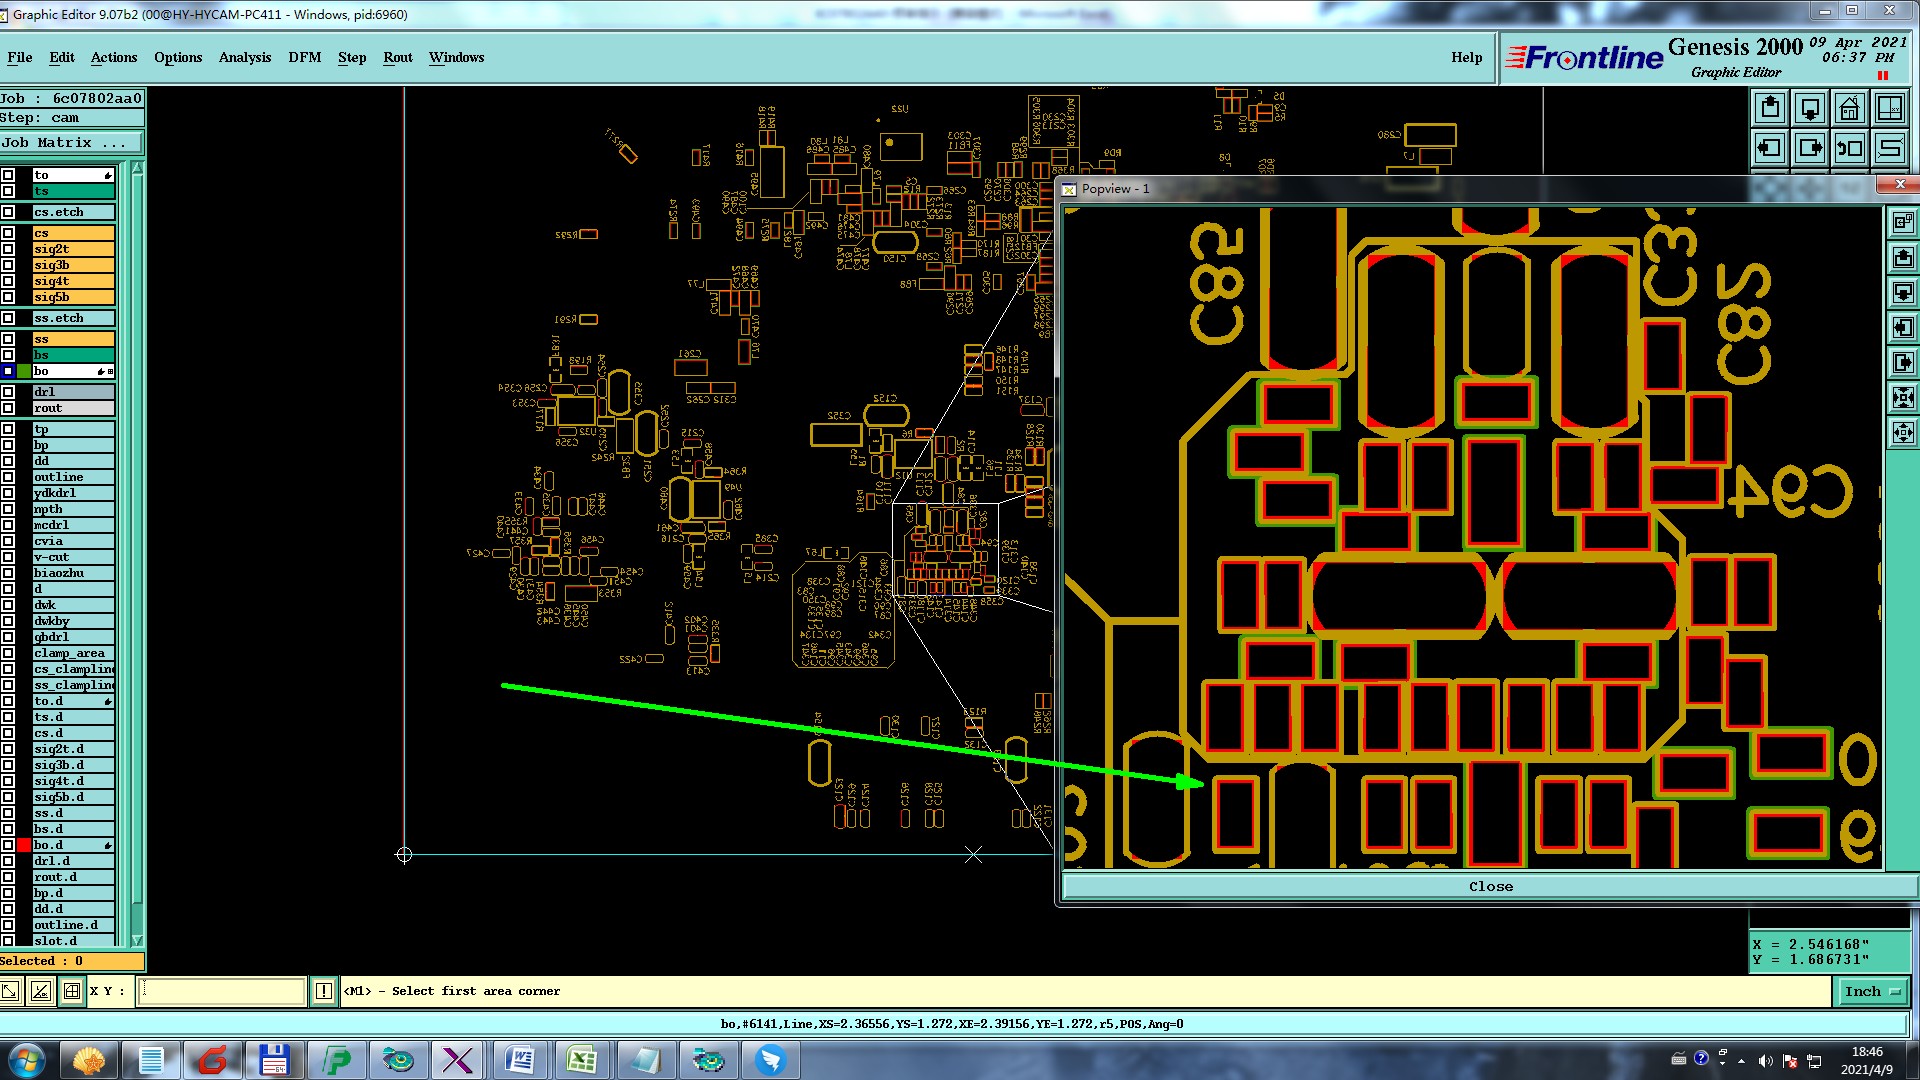Open the purple X taskbar application
Image resolution: width=1920 pixels, height=1080 pixels.
pyautogui.click(x=458, y=1060)
